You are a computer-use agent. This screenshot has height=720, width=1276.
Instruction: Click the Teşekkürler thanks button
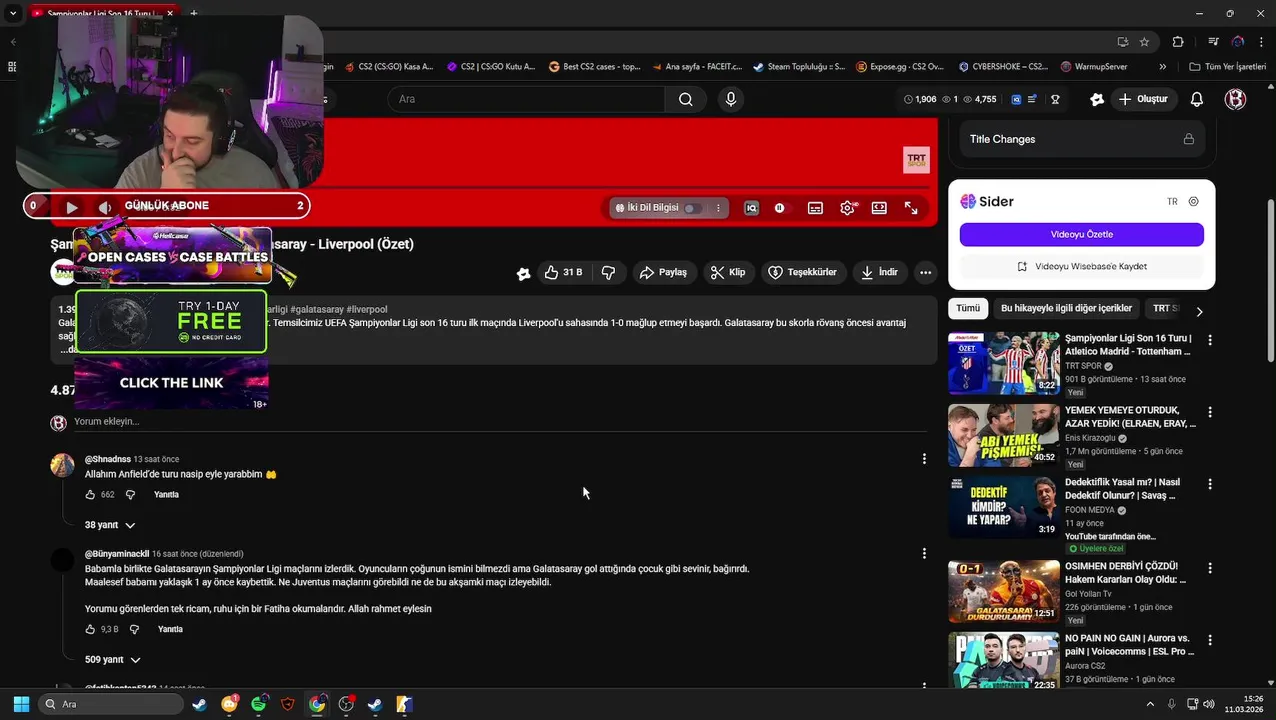pos(802,272)
